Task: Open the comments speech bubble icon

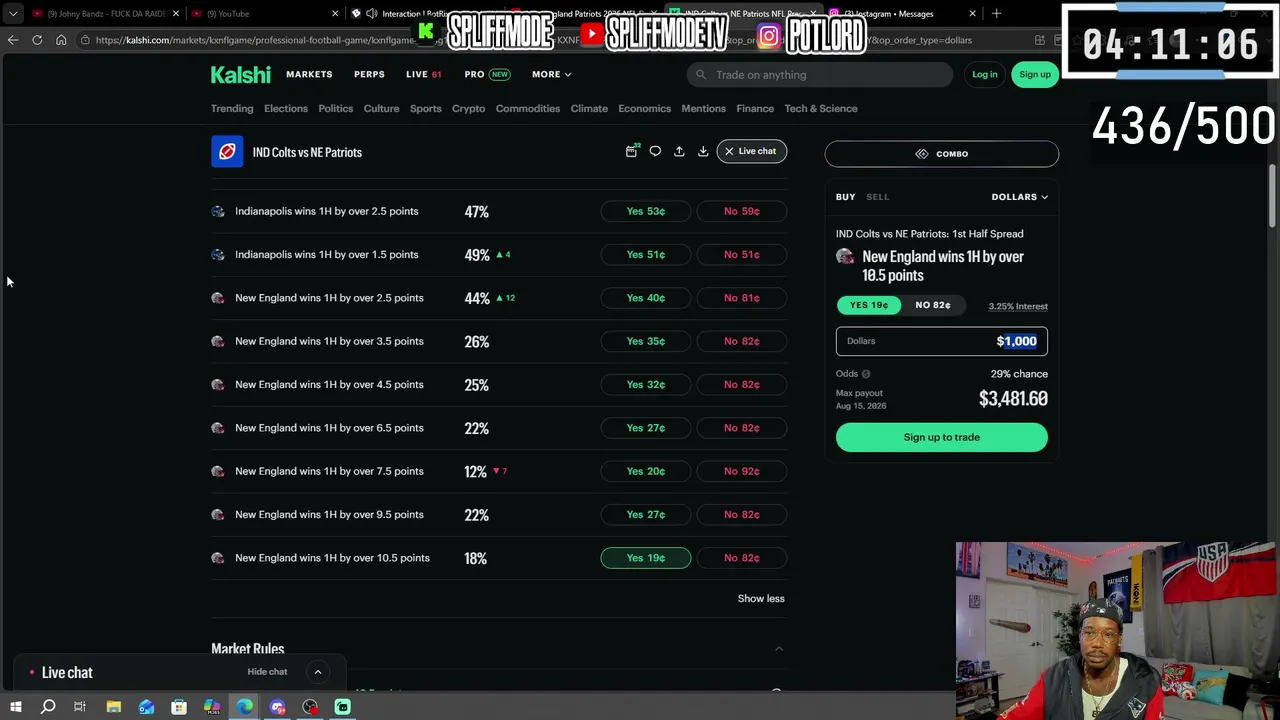Action: (x=655, y=151)
